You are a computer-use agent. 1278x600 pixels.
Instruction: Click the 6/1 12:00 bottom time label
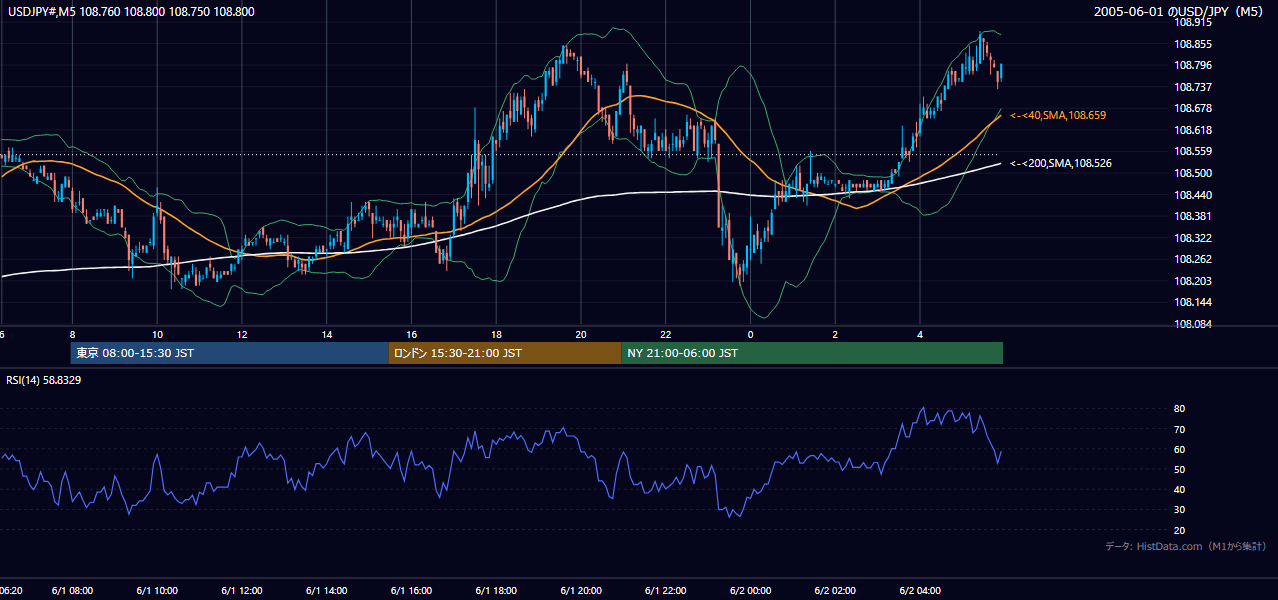coord(242,591)
